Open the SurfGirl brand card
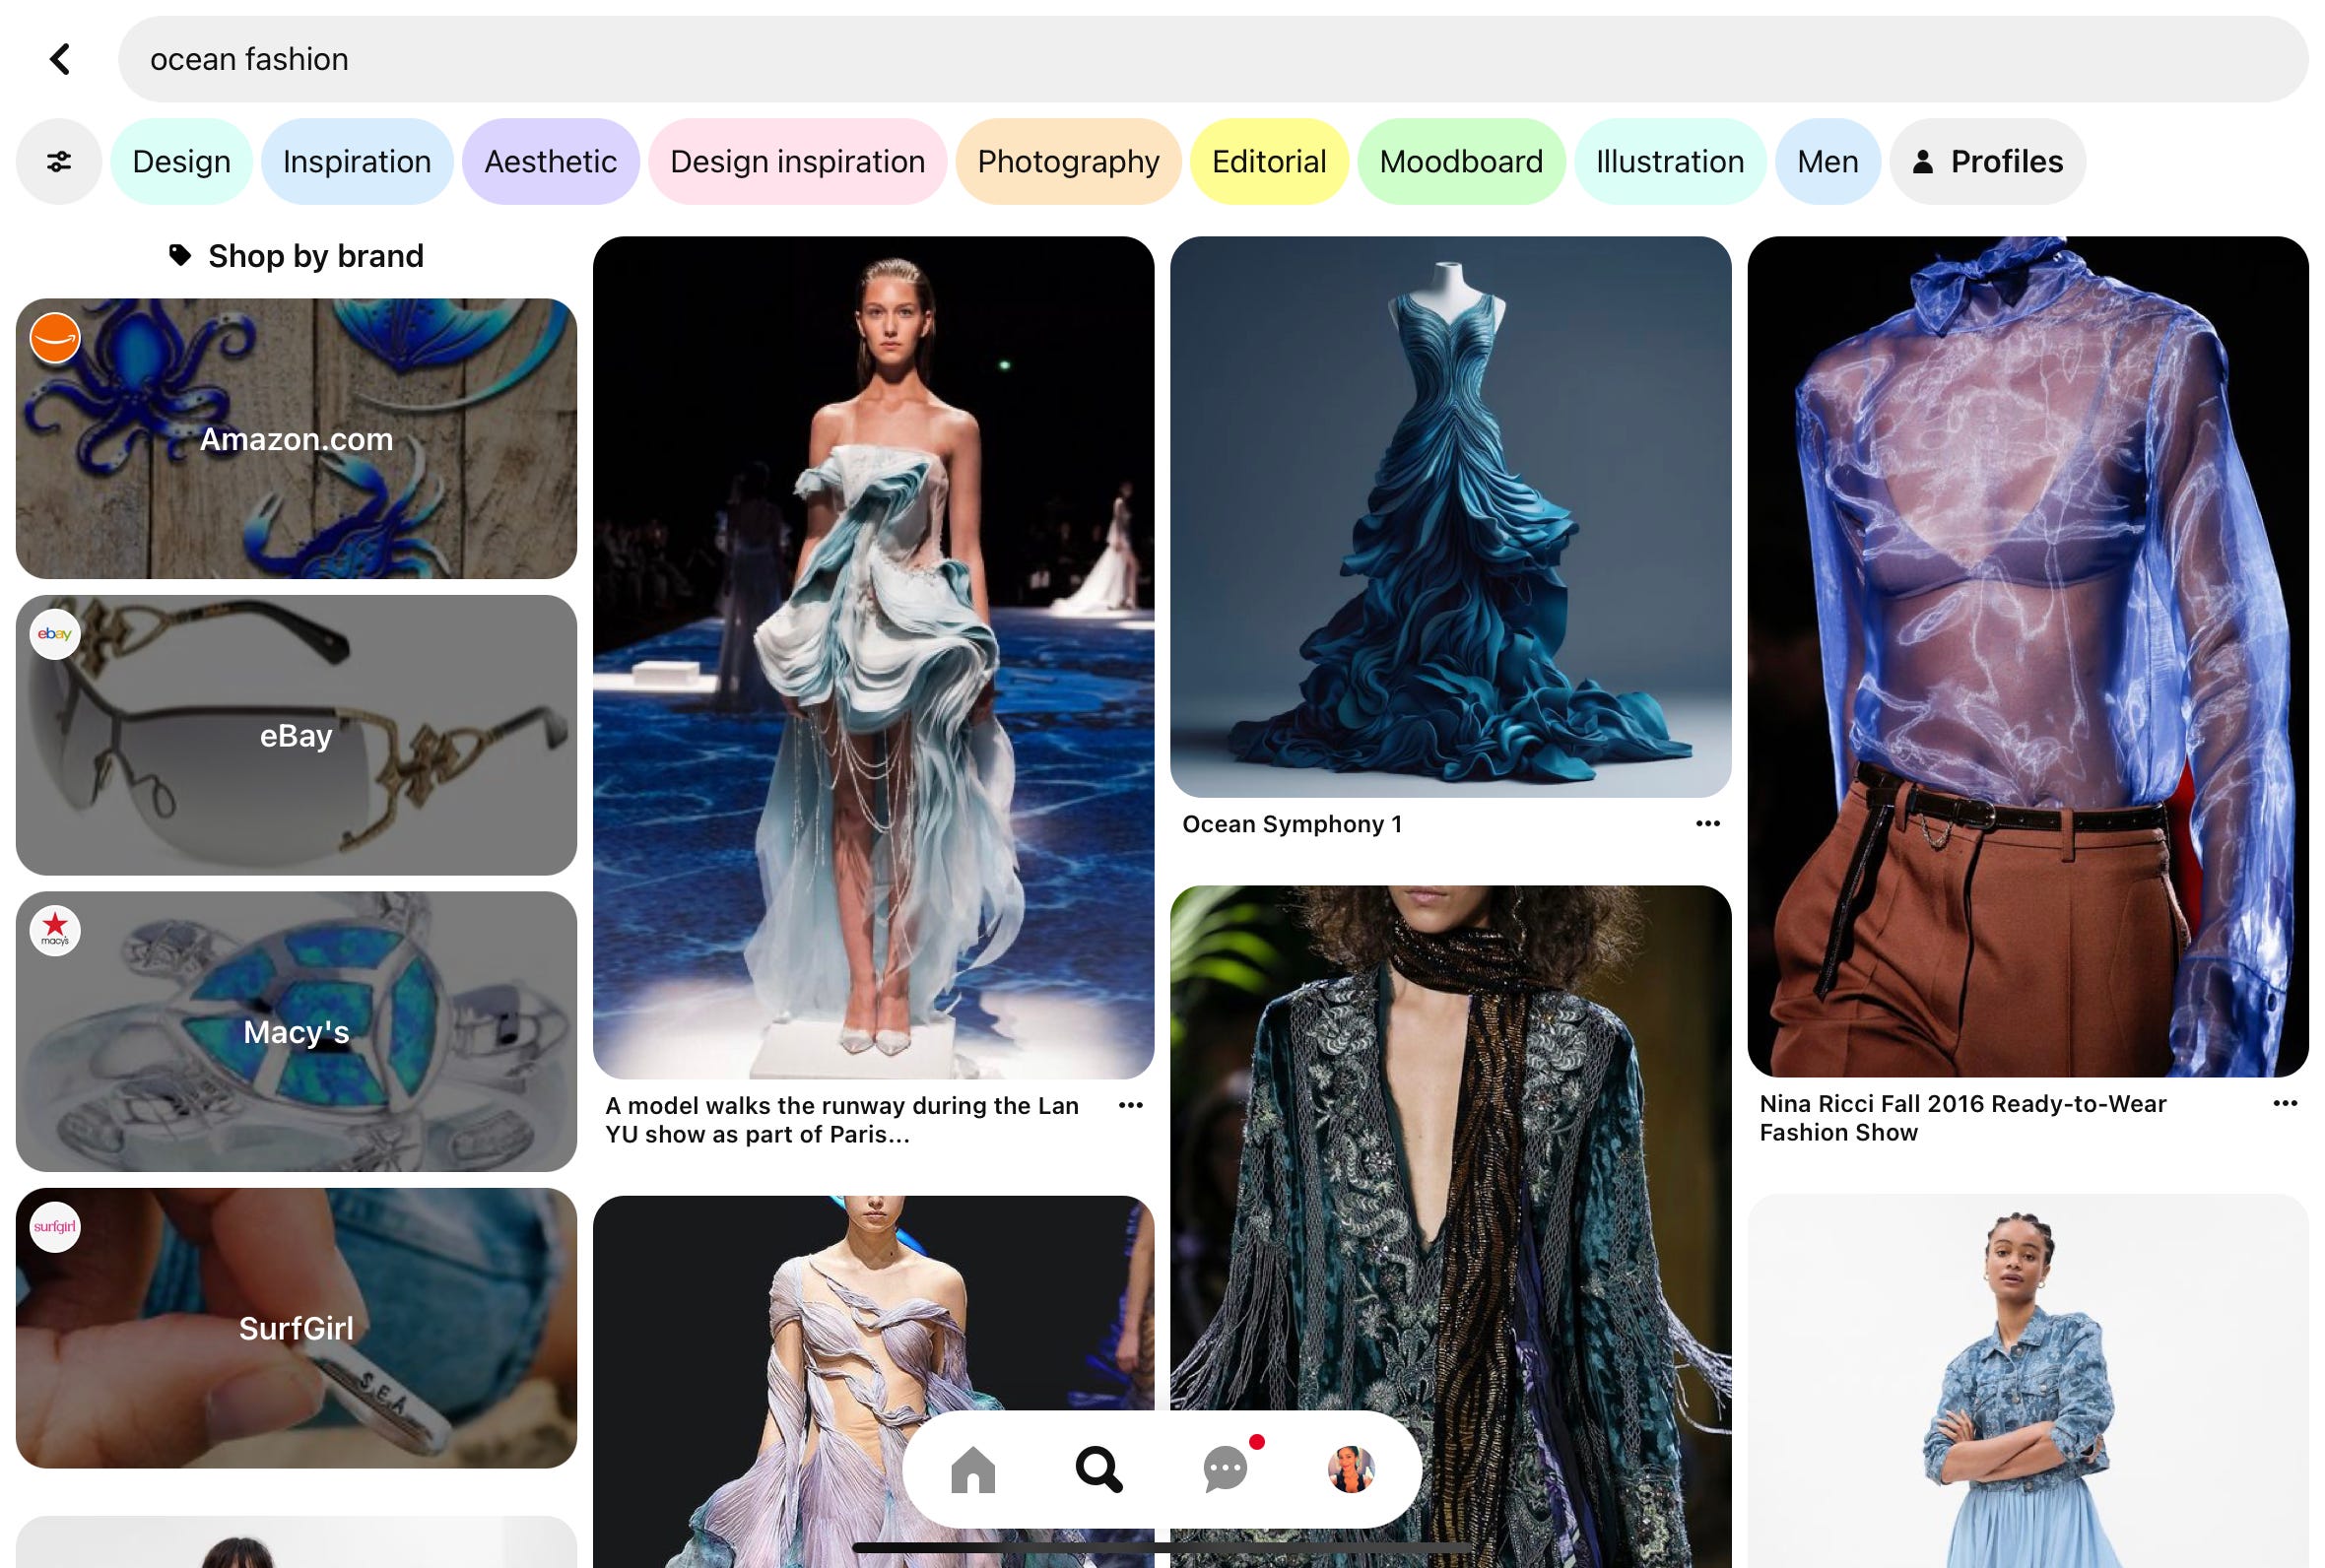The image size is (2325, 1568). [x=296, y=1328]
